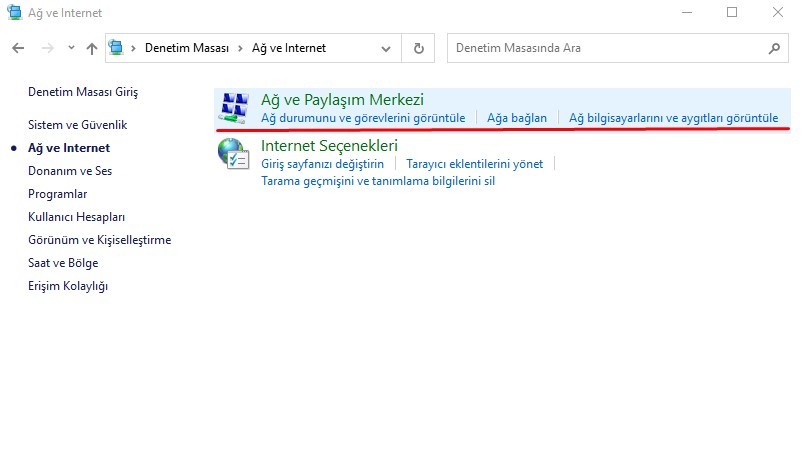Expand chevron after Denetim Masası breadcrumb
Image resolution: width=801 pixels, height=474 pixels.
tap(240, 49)
